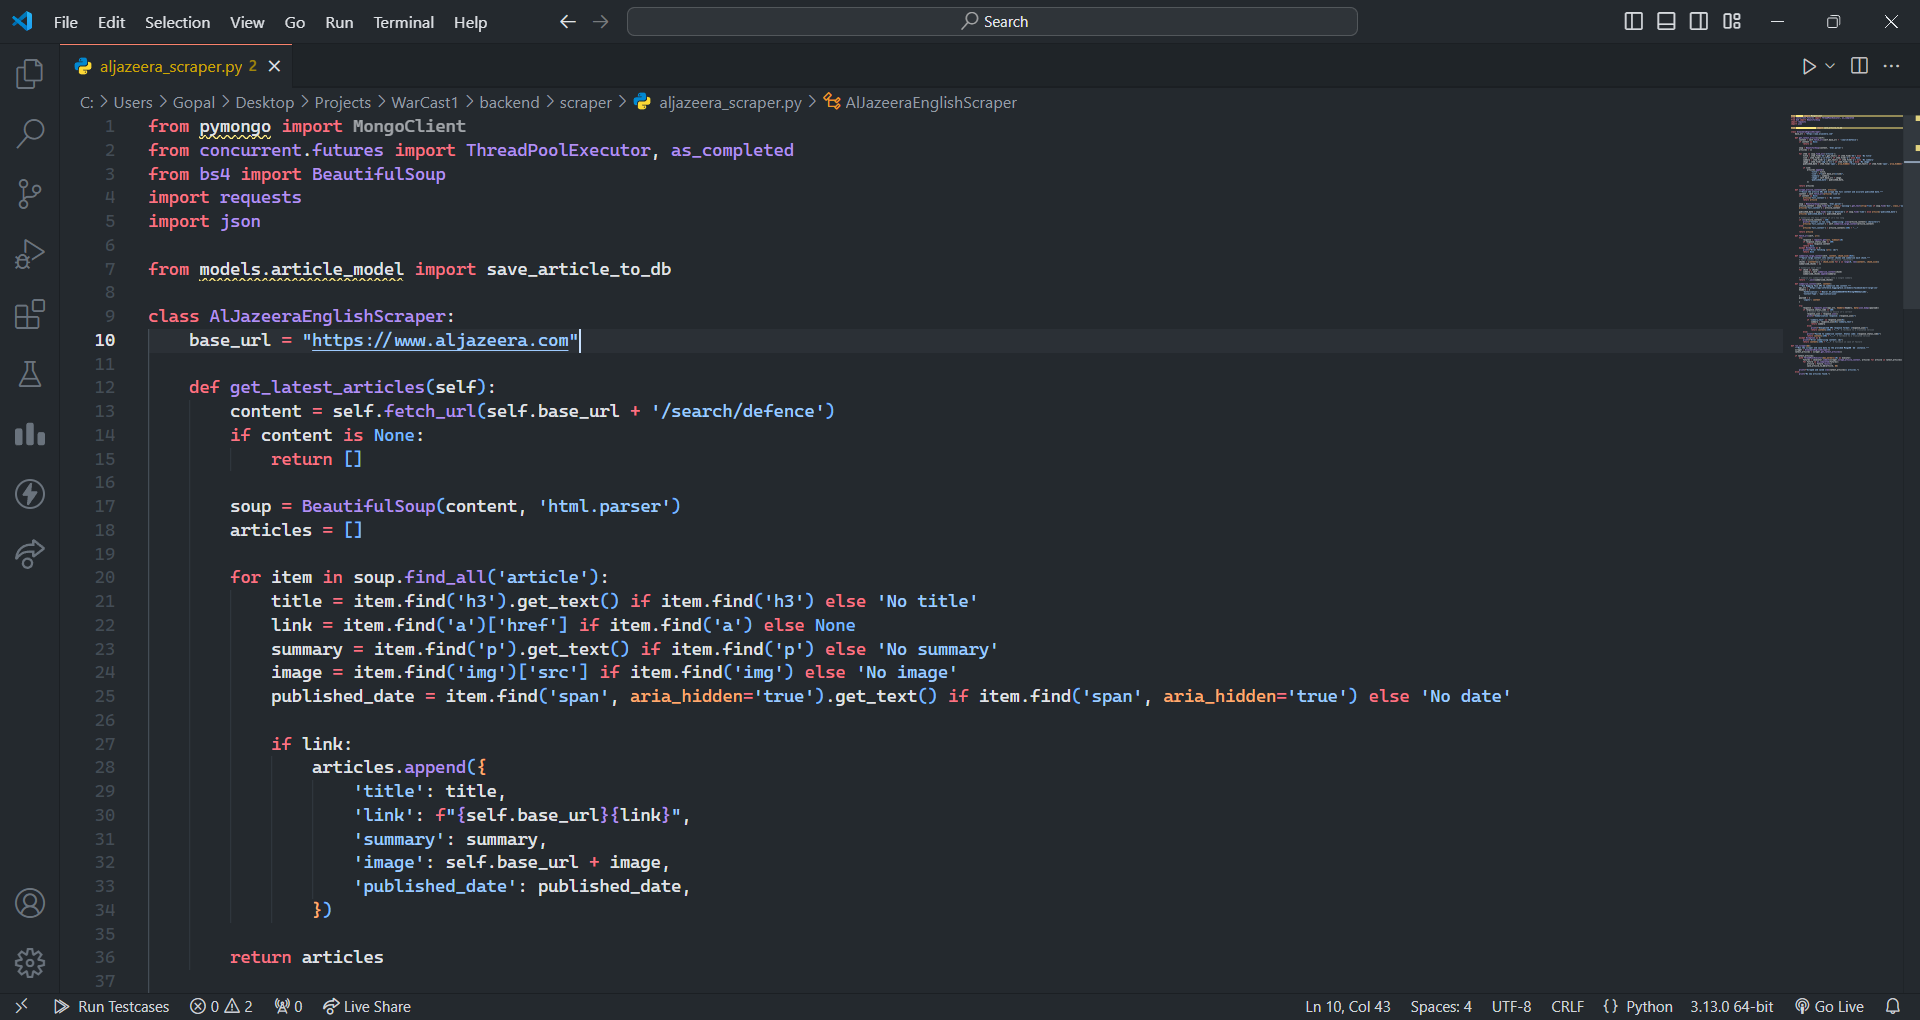This screenshot has height=1020, width=1920.
Task: Click the WarCast1 breadcrumb item
Action: coord(424,102)
